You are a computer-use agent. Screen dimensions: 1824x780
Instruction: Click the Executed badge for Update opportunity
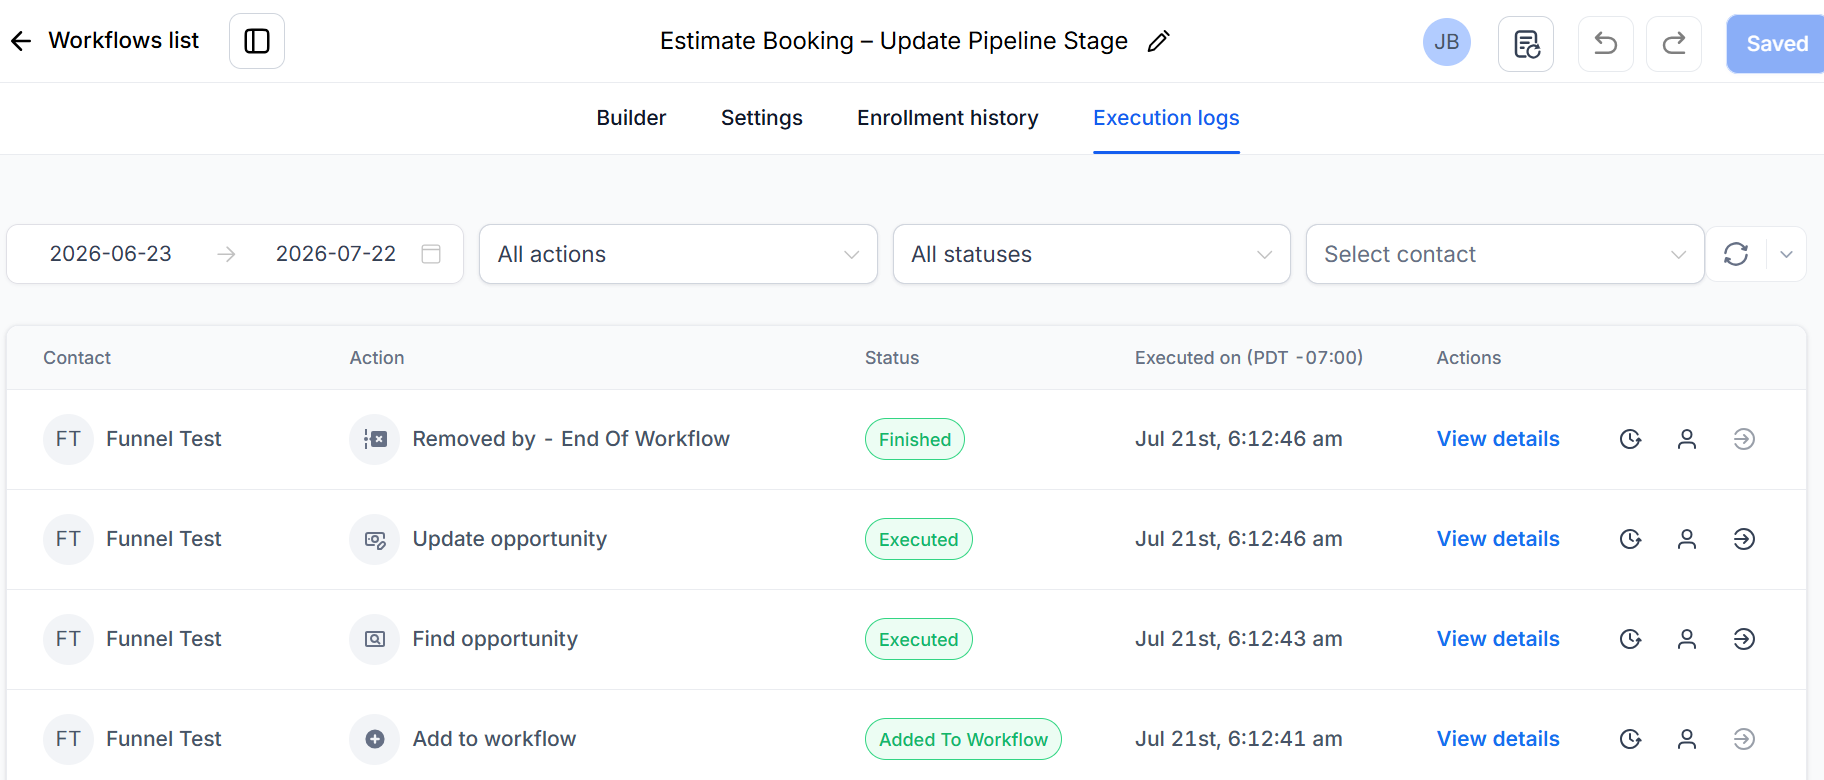coord(919,539)
